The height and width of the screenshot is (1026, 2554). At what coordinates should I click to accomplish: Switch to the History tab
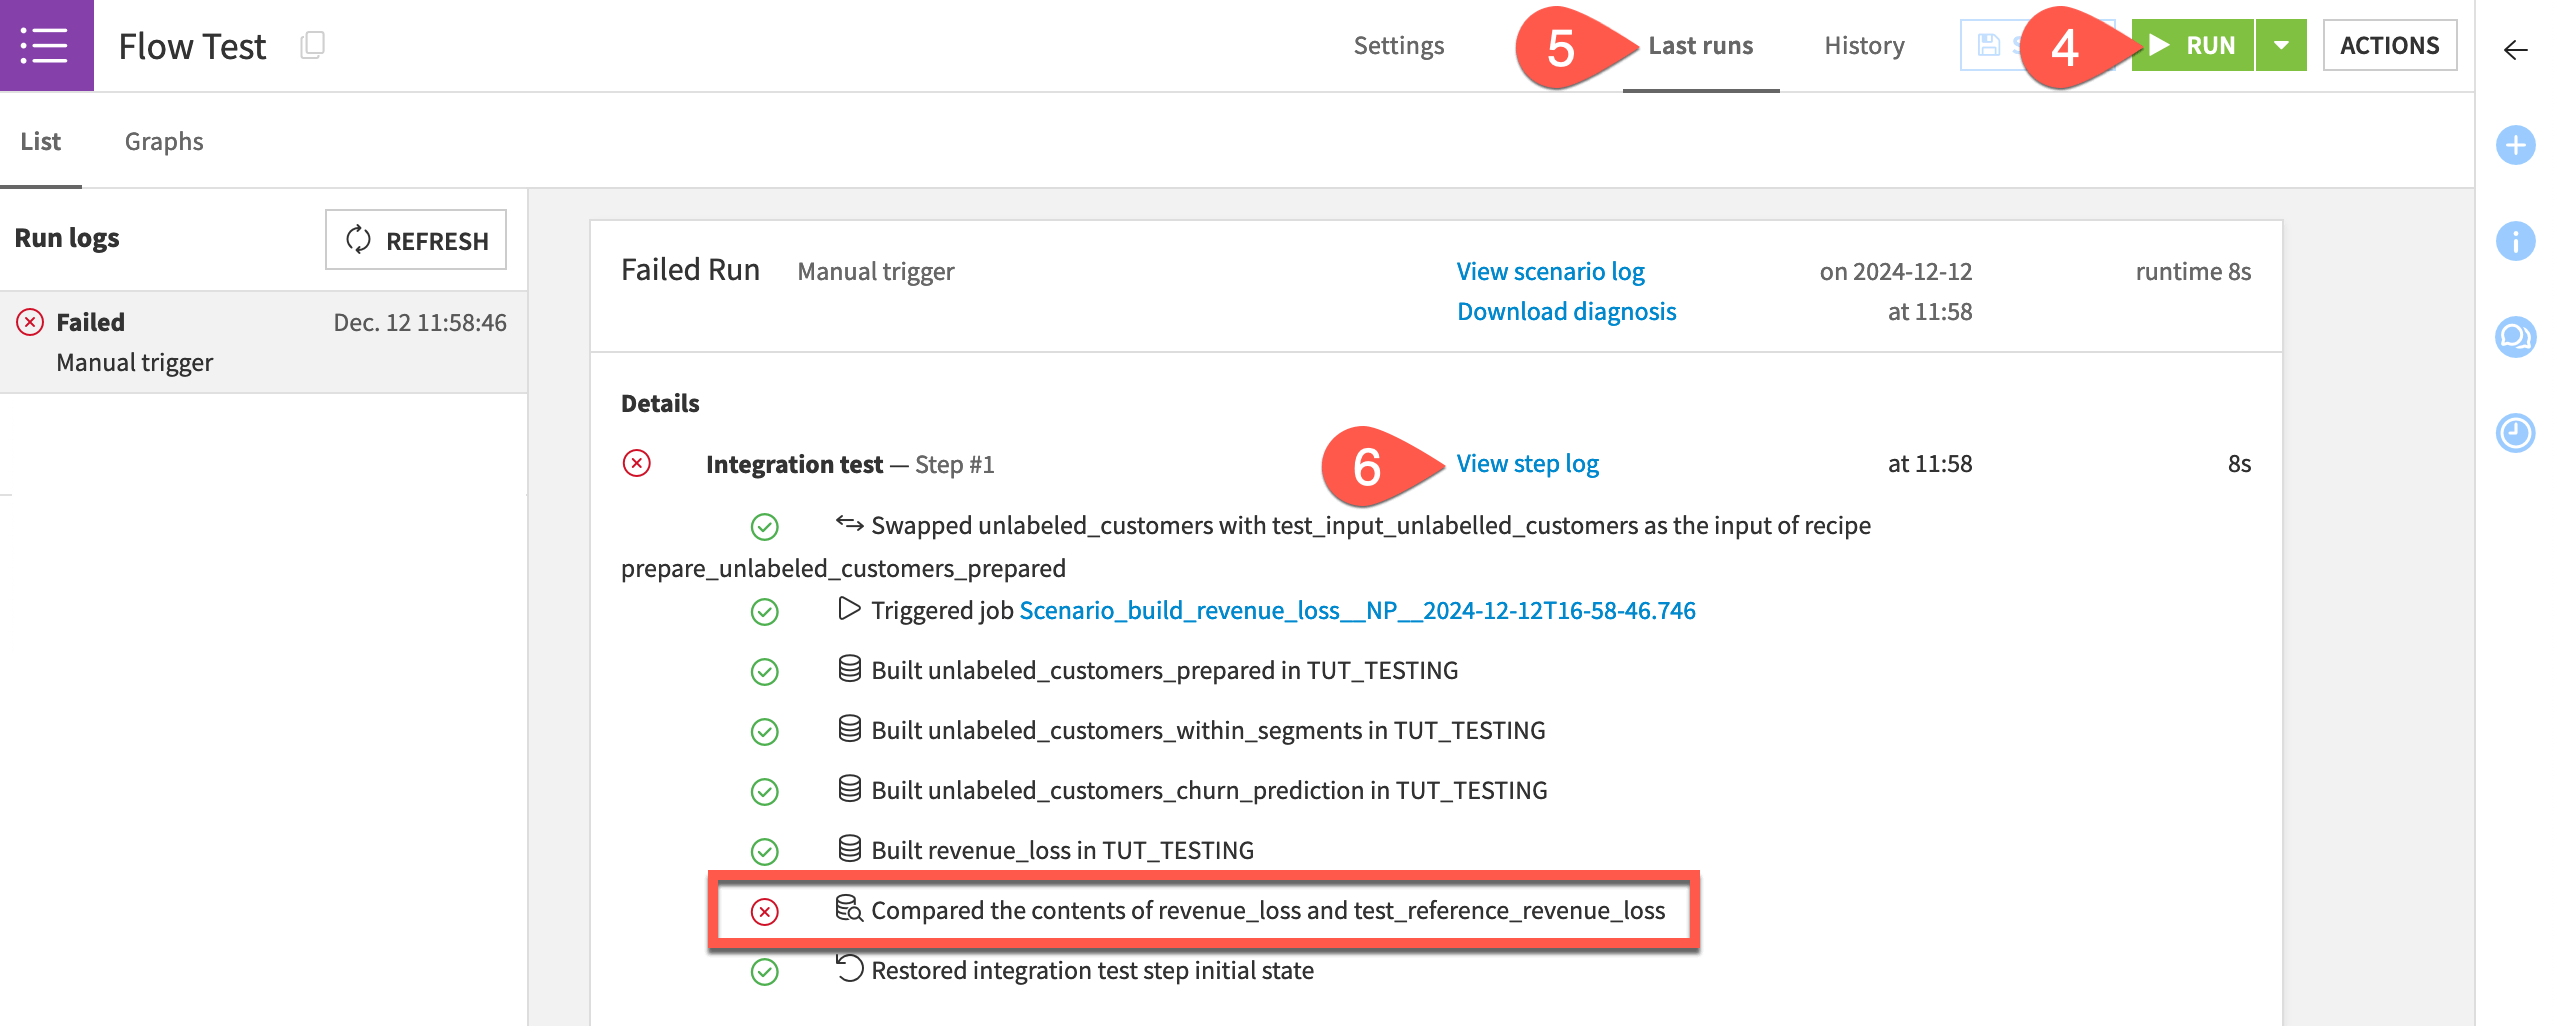pyautogui.click(x=1864, y=46)
